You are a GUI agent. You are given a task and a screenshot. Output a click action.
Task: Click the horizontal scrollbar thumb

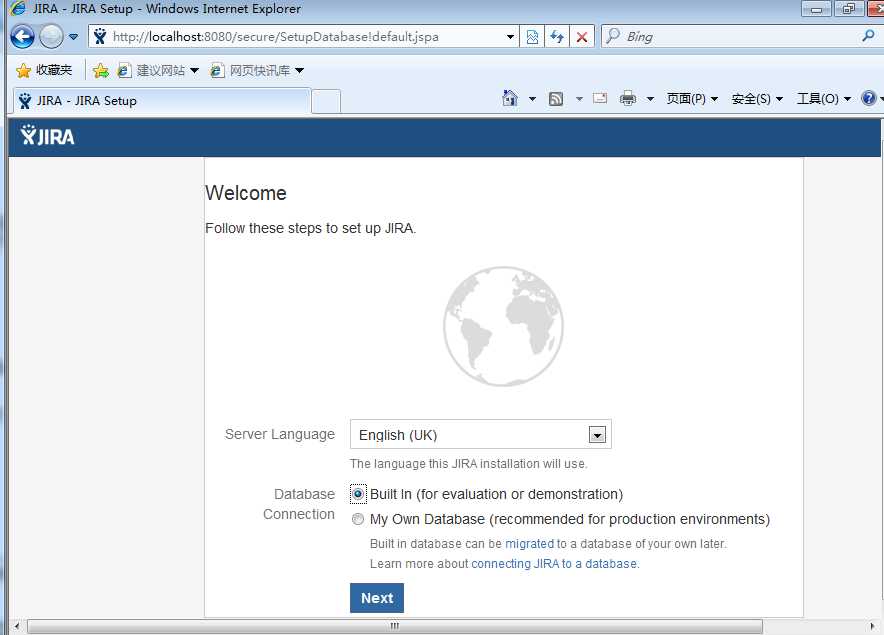[x=395, y=626]
